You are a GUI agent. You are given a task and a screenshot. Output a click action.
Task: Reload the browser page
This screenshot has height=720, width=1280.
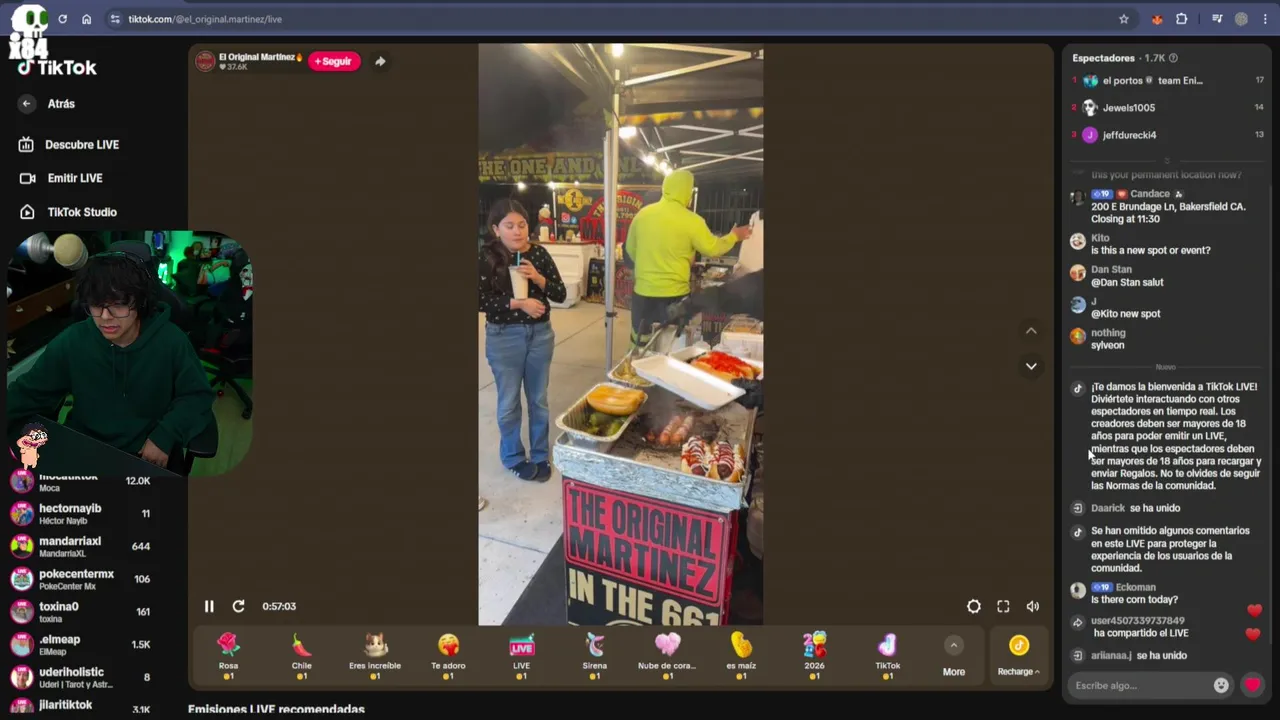coord(63,19)
